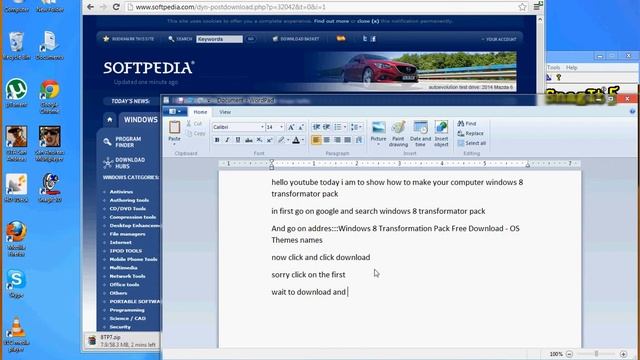Open the font size 14 dropdown

pyautogui.click(x=281, y=127)
